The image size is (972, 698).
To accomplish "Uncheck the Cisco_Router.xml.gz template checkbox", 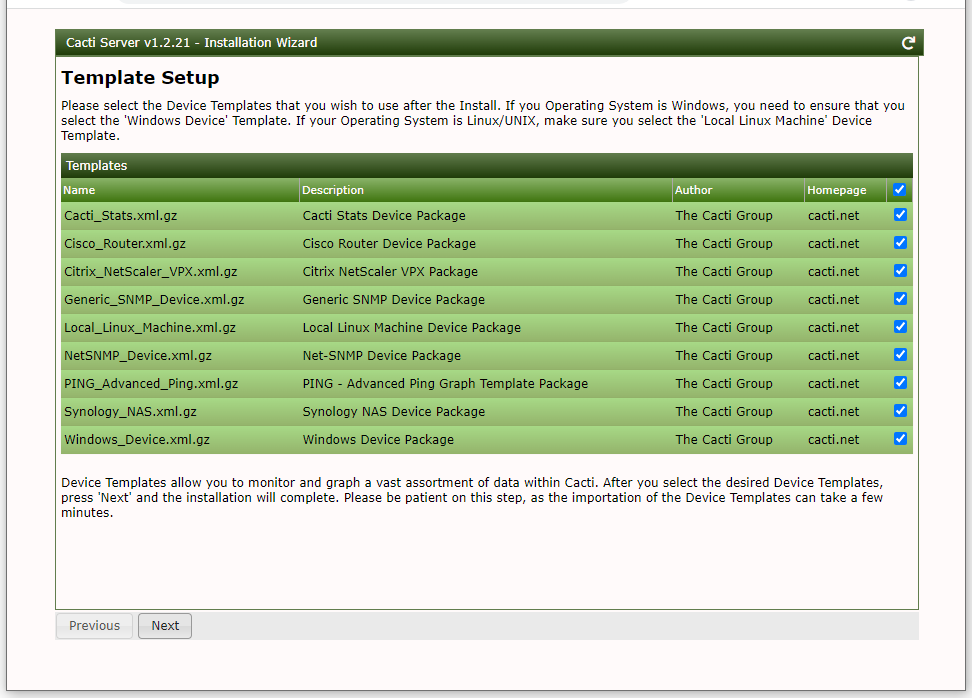I will pos(900,242).
